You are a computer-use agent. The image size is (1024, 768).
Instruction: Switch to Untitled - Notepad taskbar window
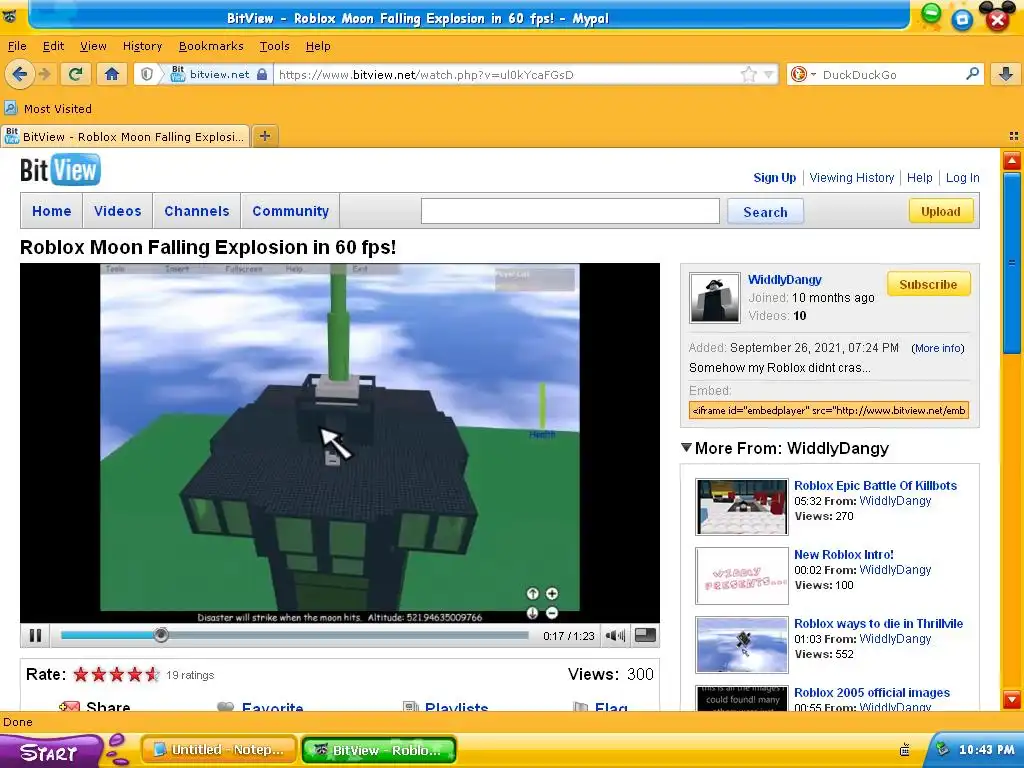click(x=219, y=750)
